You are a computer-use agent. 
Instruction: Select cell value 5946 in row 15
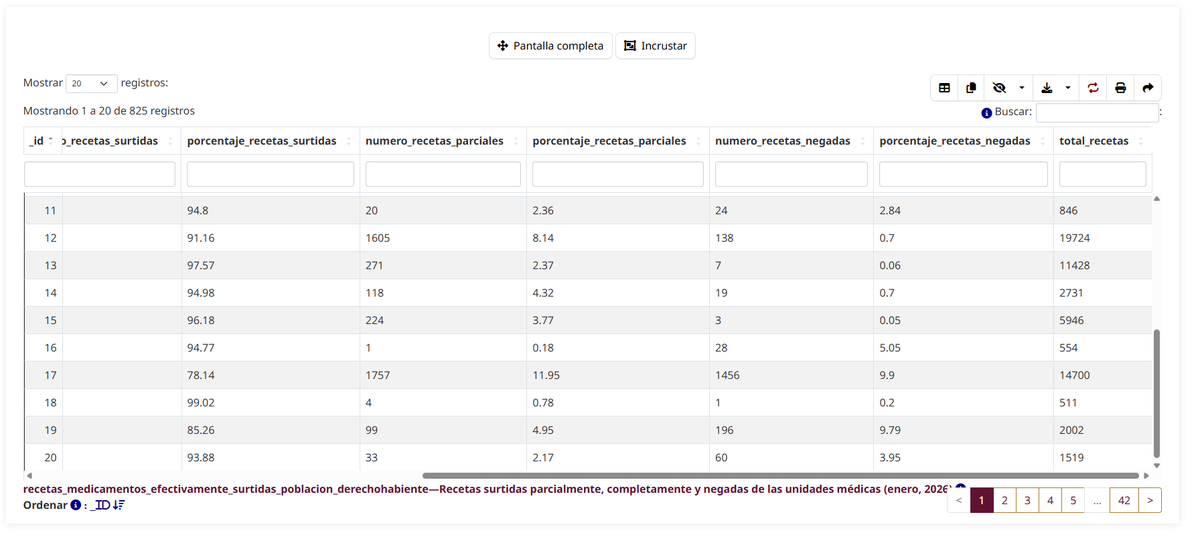click(1071, 321)
